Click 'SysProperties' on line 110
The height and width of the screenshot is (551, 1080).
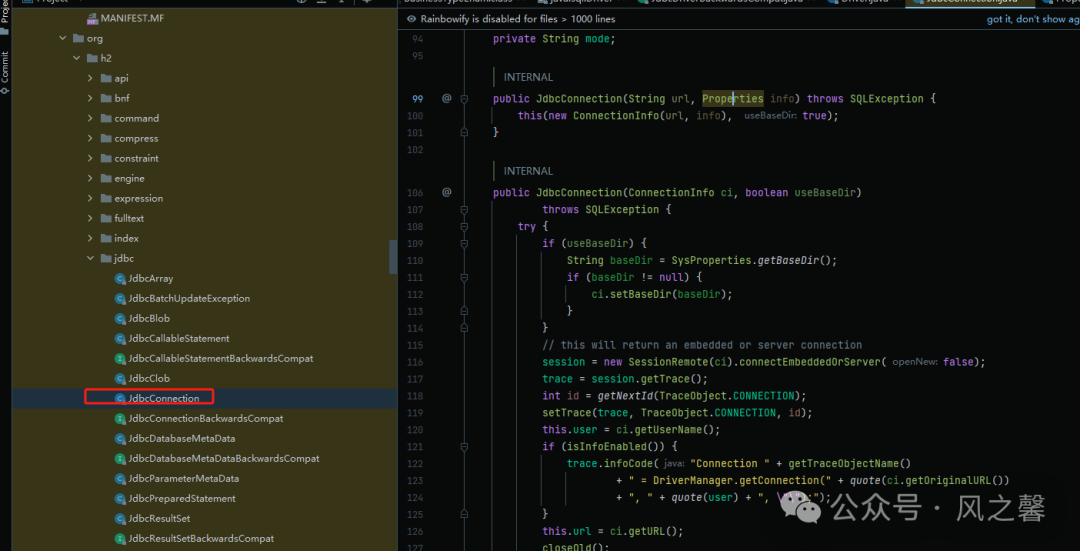tap(714, 260)
